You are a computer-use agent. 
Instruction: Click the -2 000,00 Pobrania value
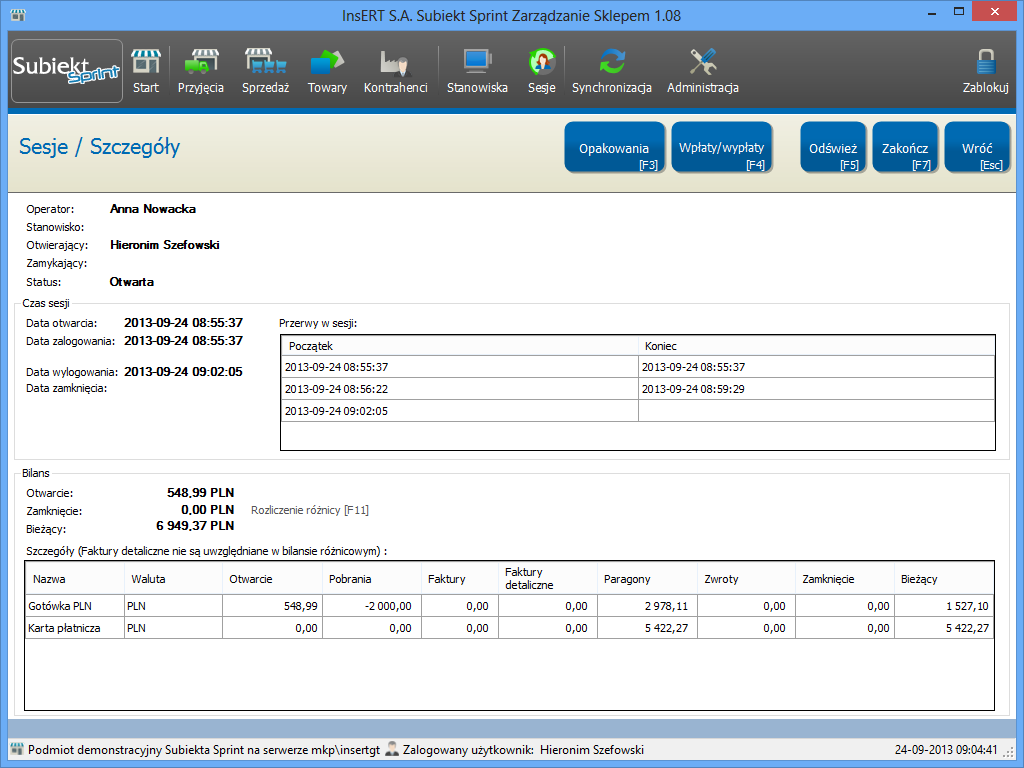(x=388, y=606)
